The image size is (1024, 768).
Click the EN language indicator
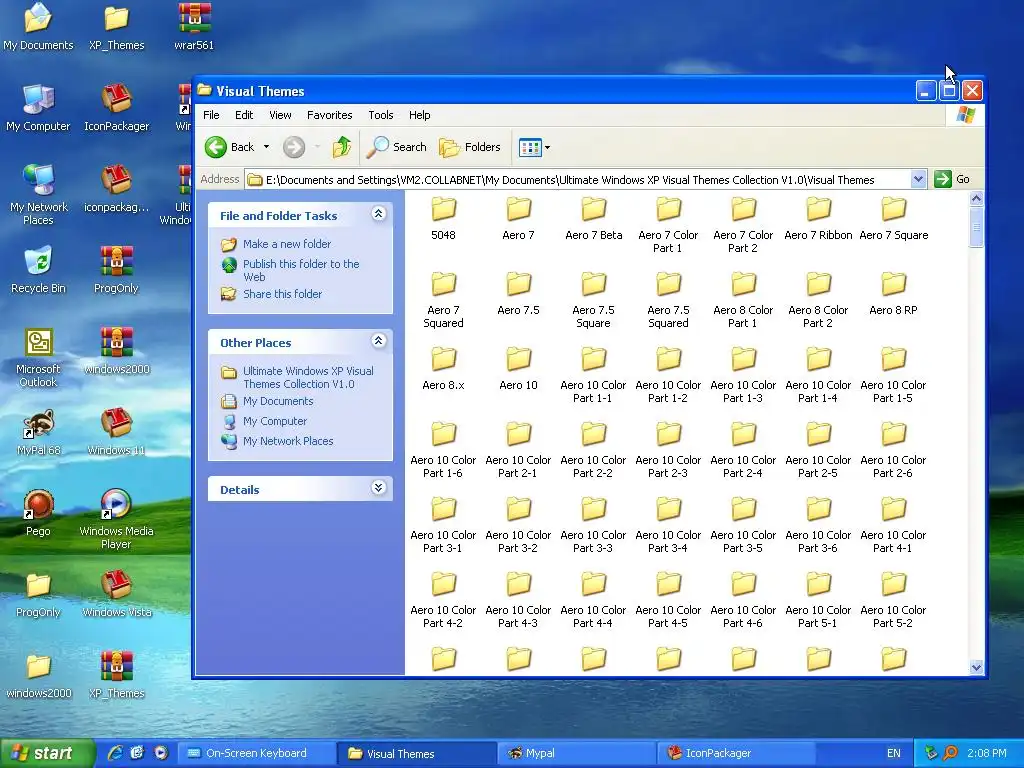click(x=893, y=753)
